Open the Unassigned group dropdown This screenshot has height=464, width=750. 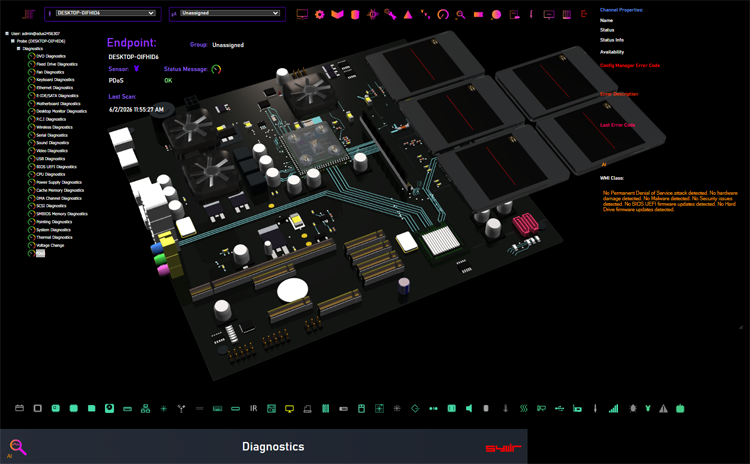tap(230, 13)
